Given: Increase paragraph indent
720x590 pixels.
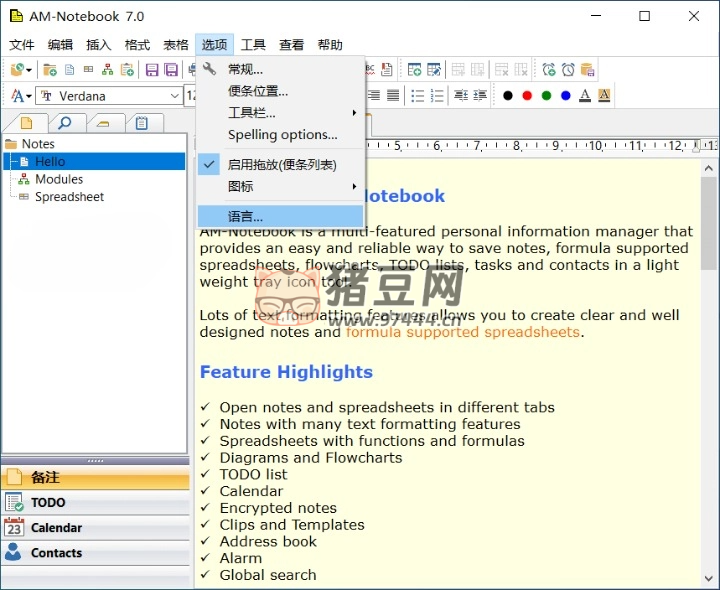Looking at the screenshot, I should point(480,96).
